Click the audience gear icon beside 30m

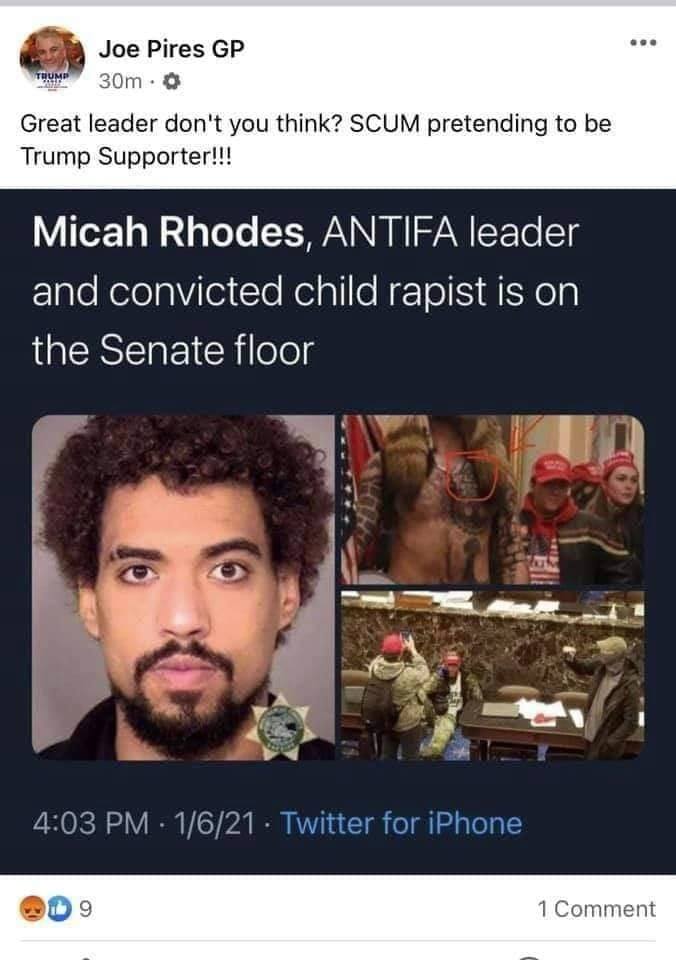tap(173, 81)
